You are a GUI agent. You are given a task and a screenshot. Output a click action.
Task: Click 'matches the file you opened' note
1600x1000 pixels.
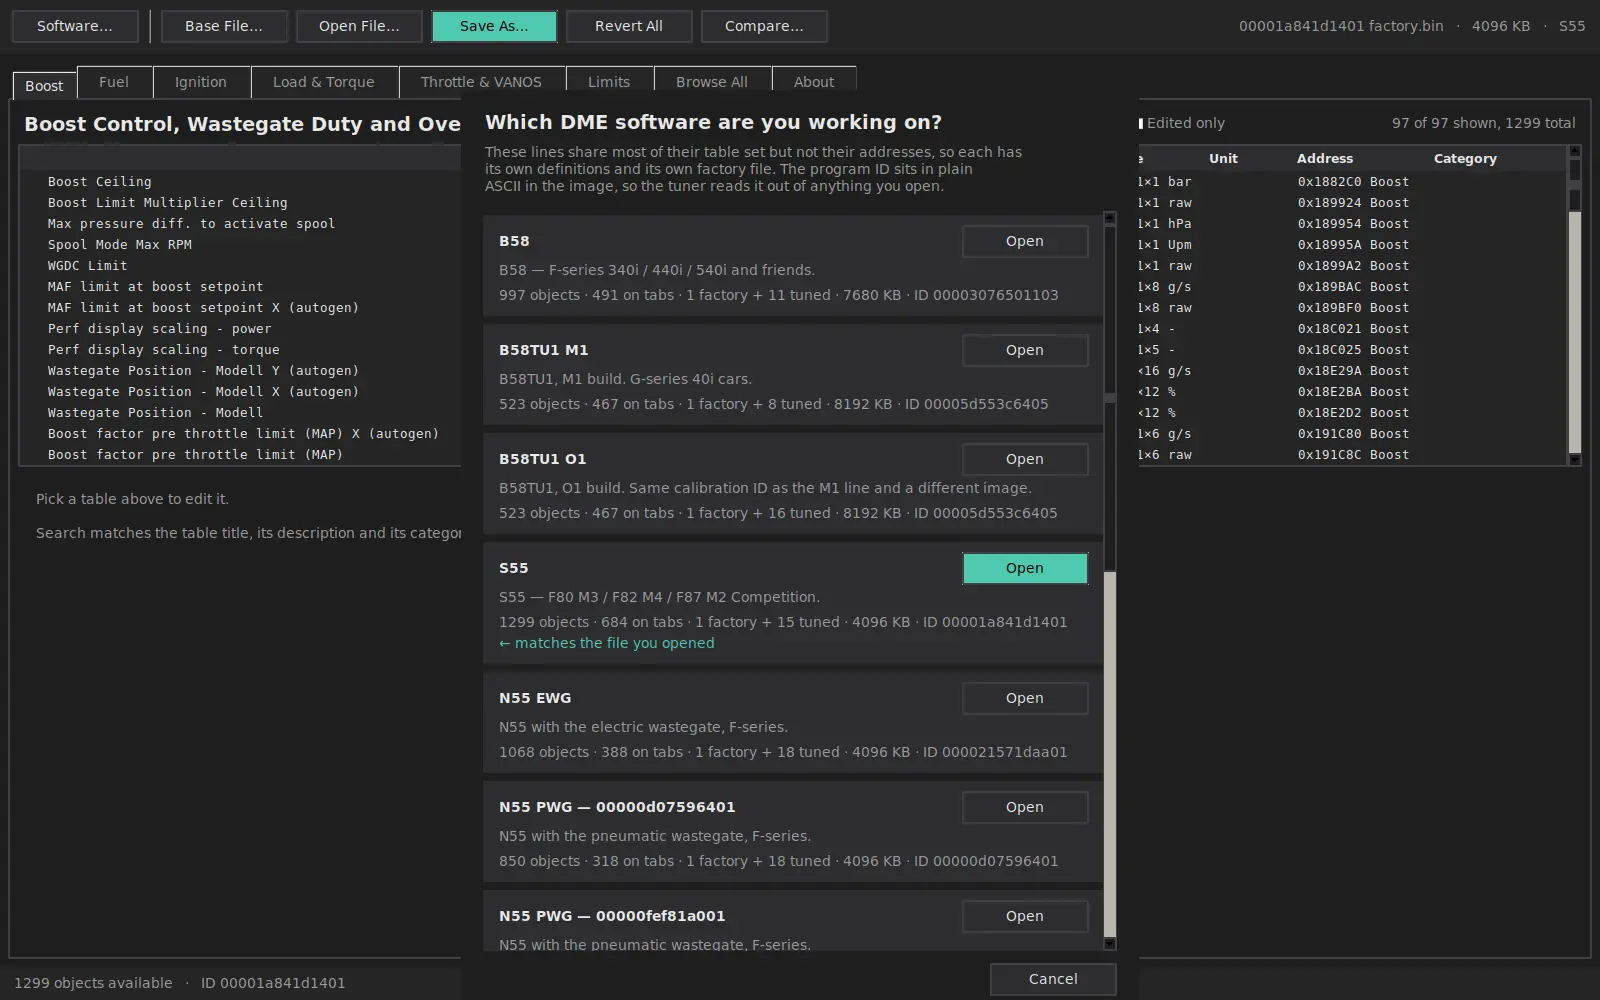(x=606, y=643)
